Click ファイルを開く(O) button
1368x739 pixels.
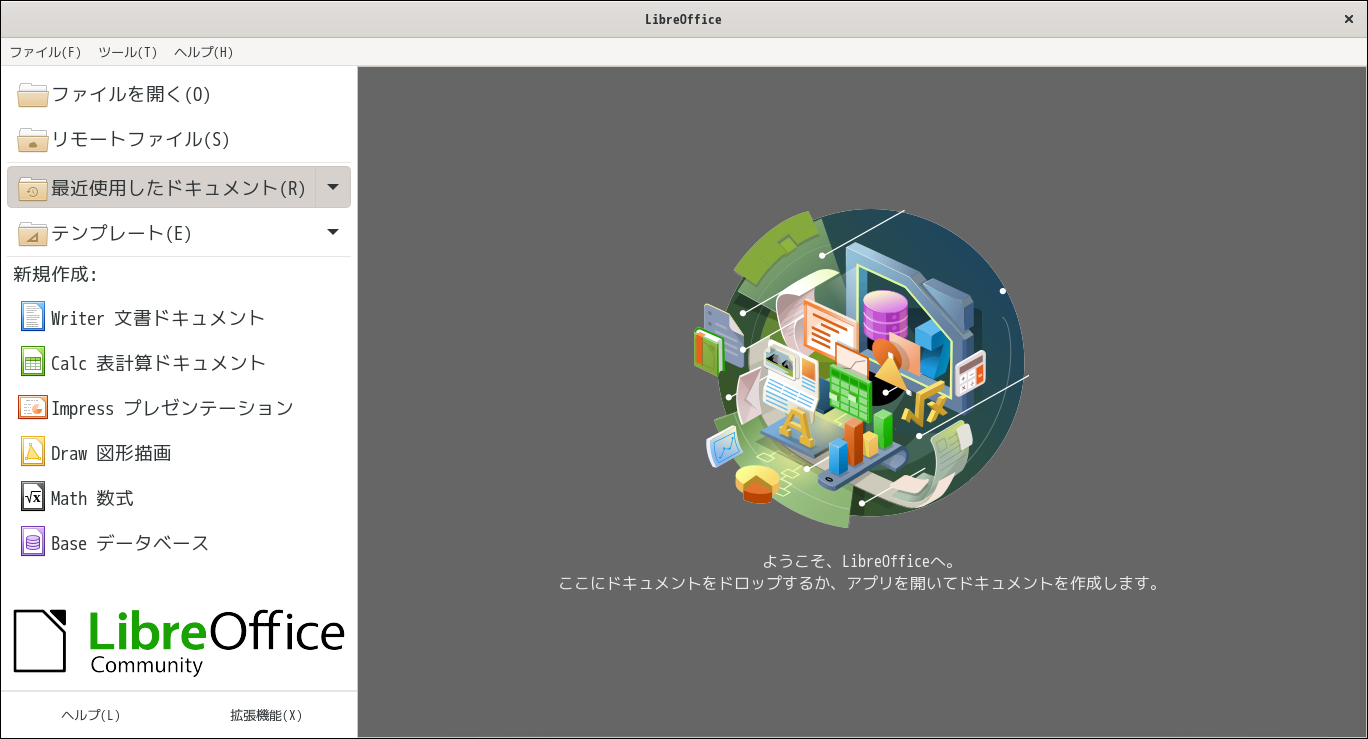pyautogui.click(x=179, y=94)
